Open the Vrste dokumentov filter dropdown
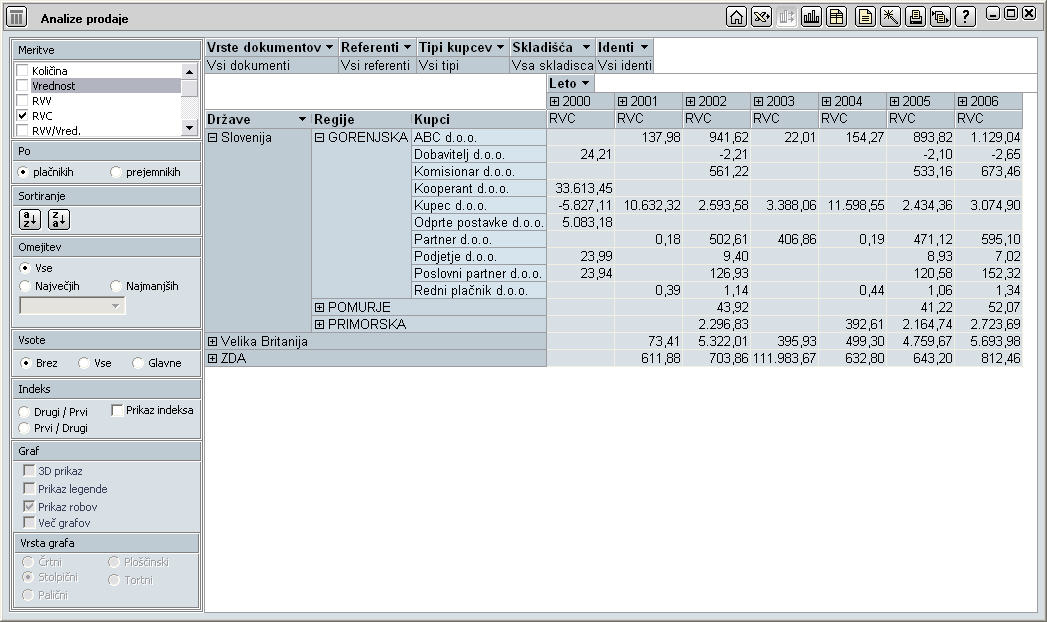The image size is (1047, 622). click(x=328, y=47)
